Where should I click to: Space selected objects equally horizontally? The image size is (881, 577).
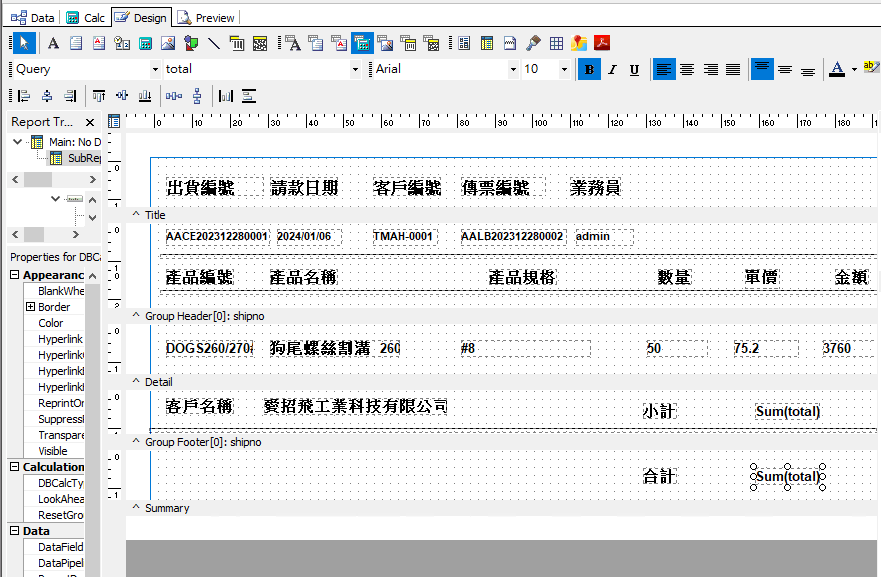coord(174,96)
